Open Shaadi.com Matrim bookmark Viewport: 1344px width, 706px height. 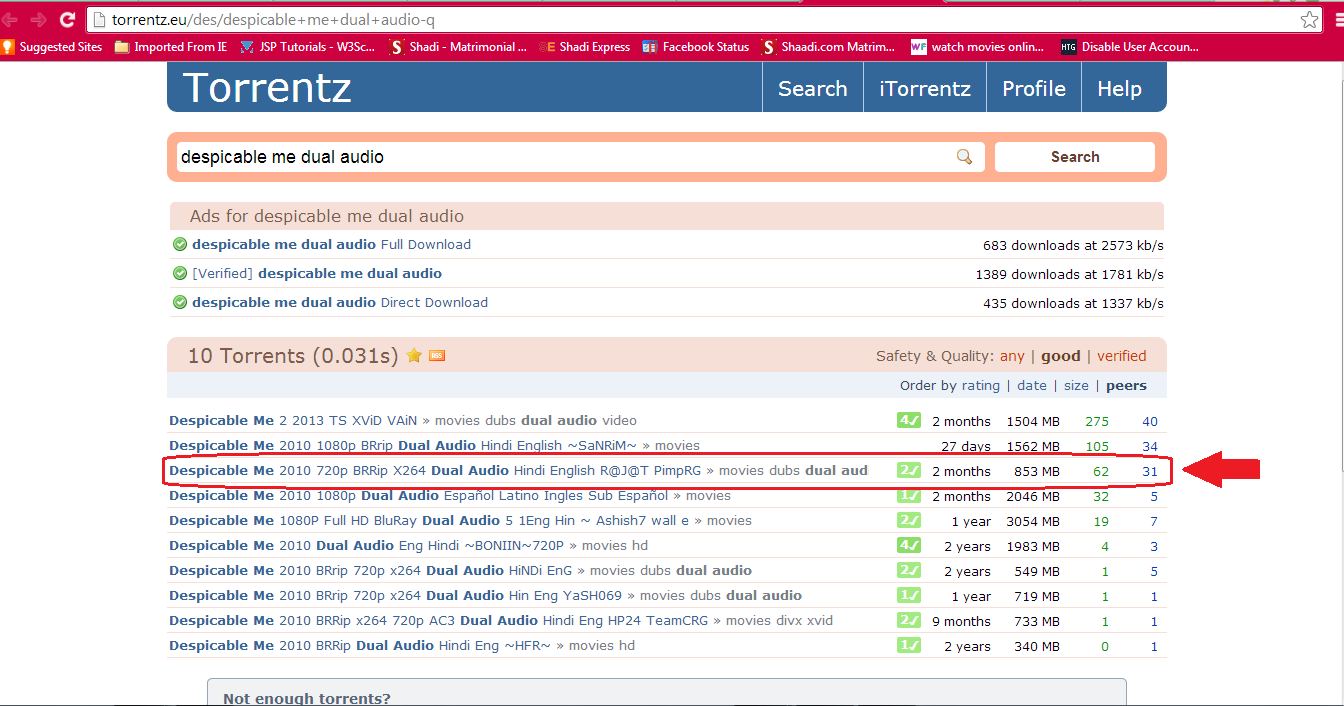click(829, 47)
